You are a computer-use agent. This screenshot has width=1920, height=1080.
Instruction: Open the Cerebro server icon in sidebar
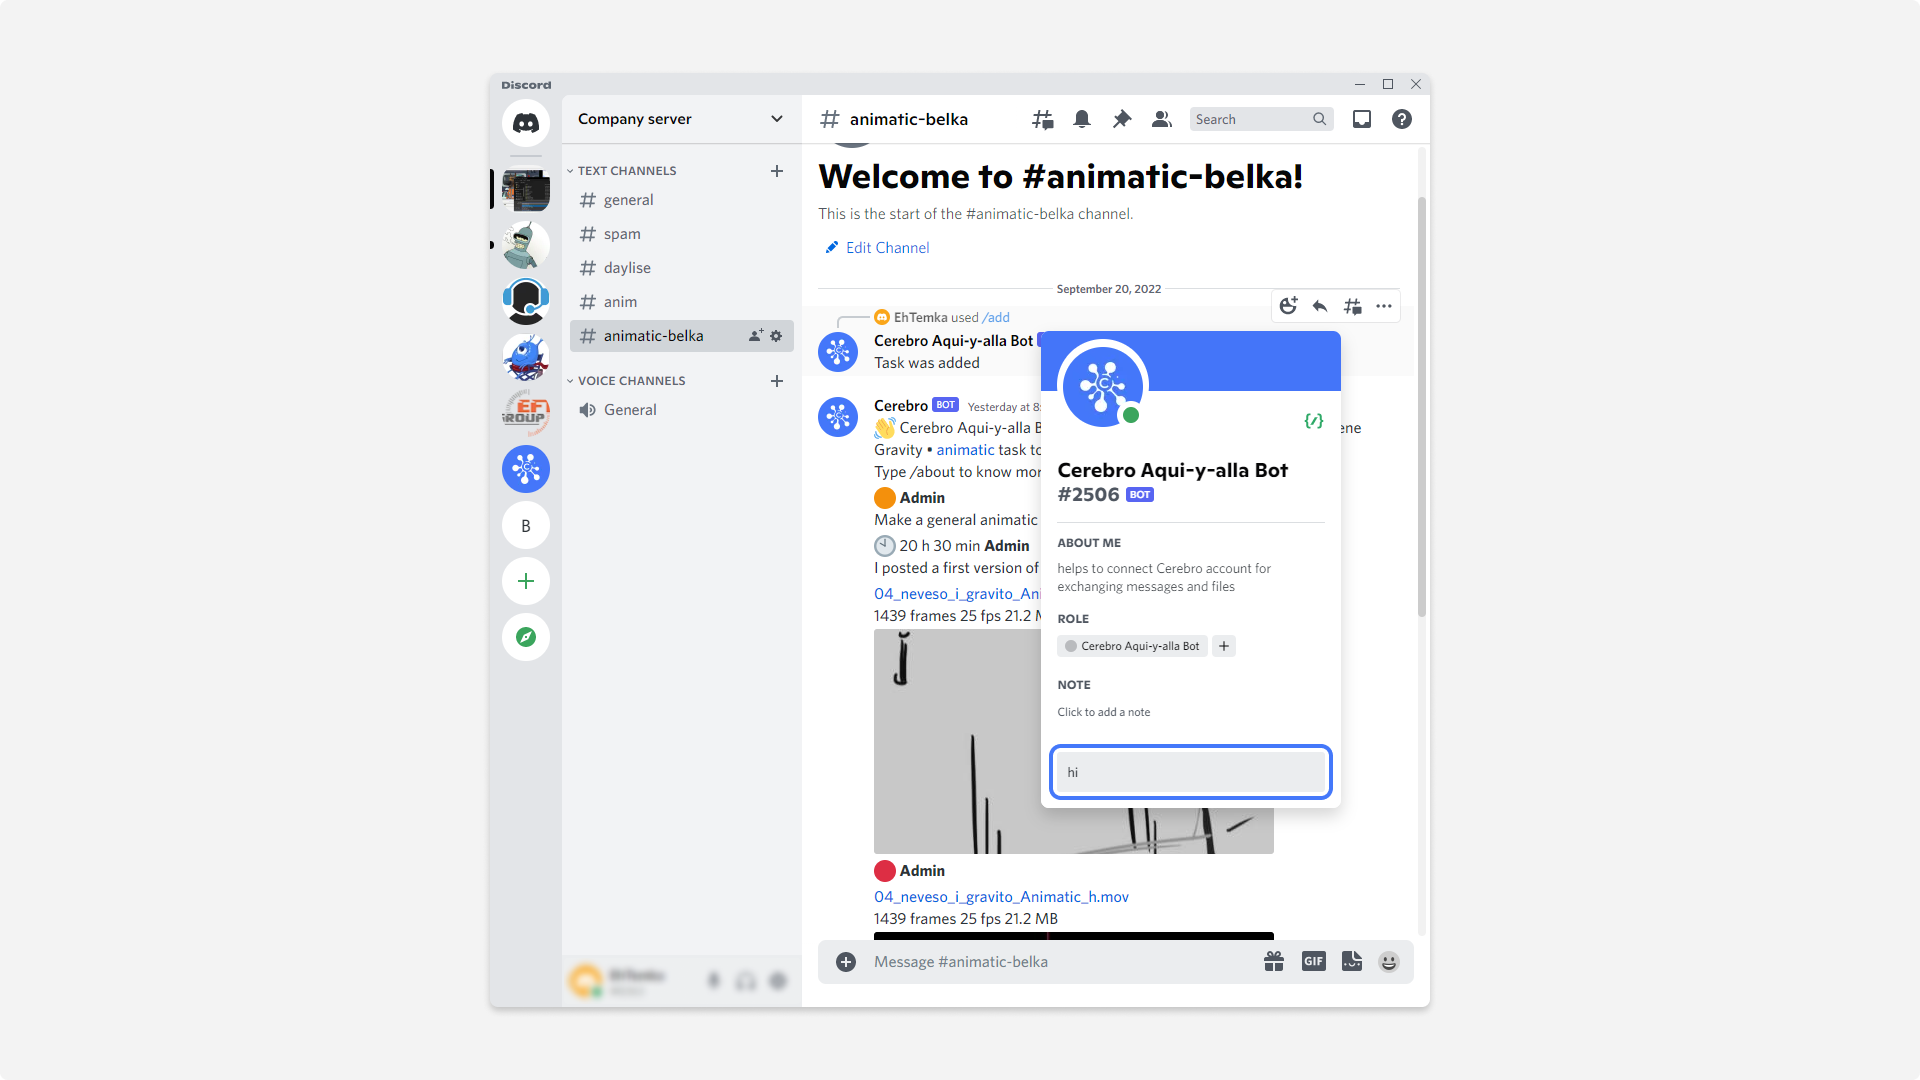pos(526,469)
